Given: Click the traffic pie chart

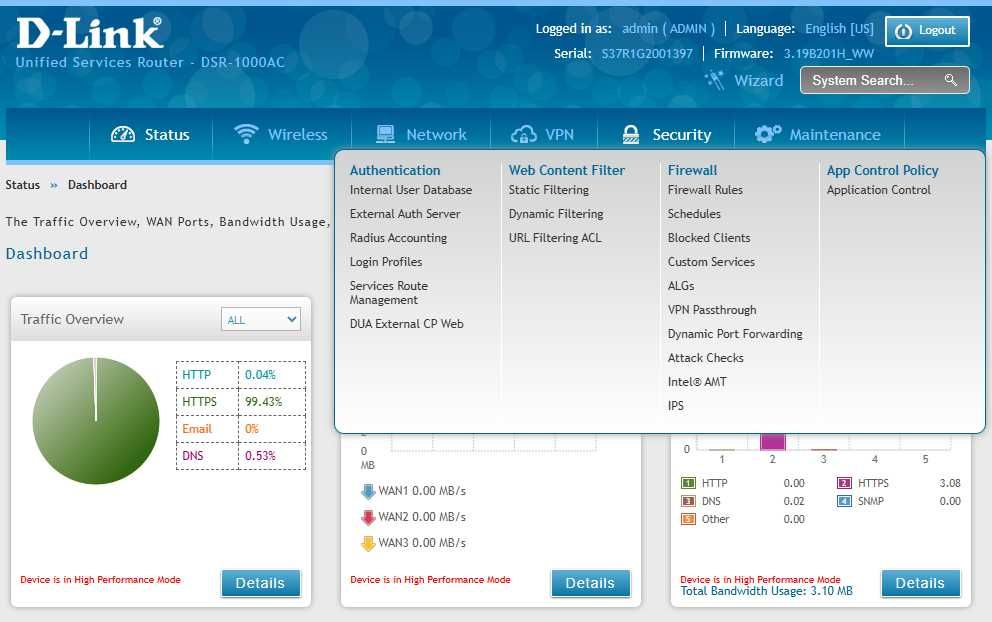Looking at the screenshot, I should 96,421.
